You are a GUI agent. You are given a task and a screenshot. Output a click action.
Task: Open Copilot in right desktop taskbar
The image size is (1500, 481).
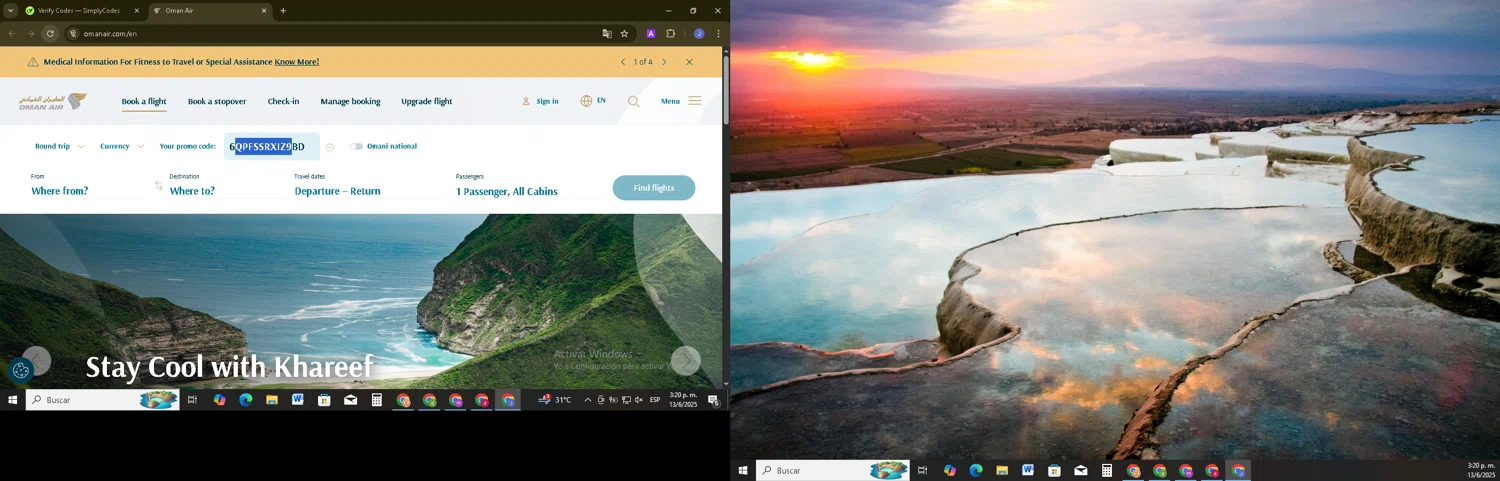(x=950, y=471)
